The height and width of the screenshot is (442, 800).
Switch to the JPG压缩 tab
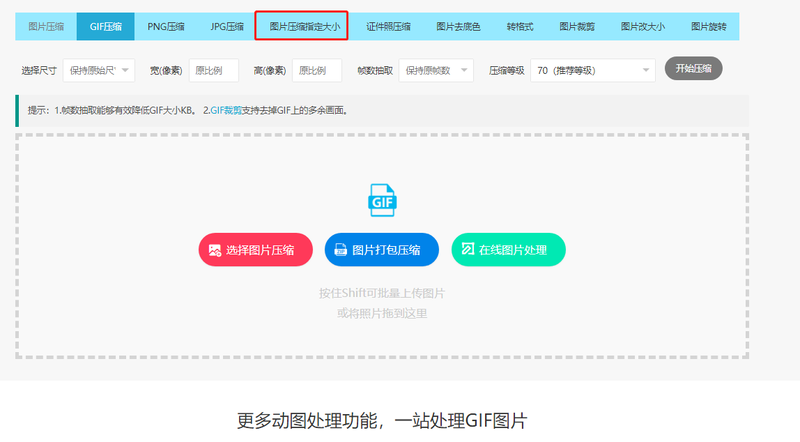coord(227,27)
